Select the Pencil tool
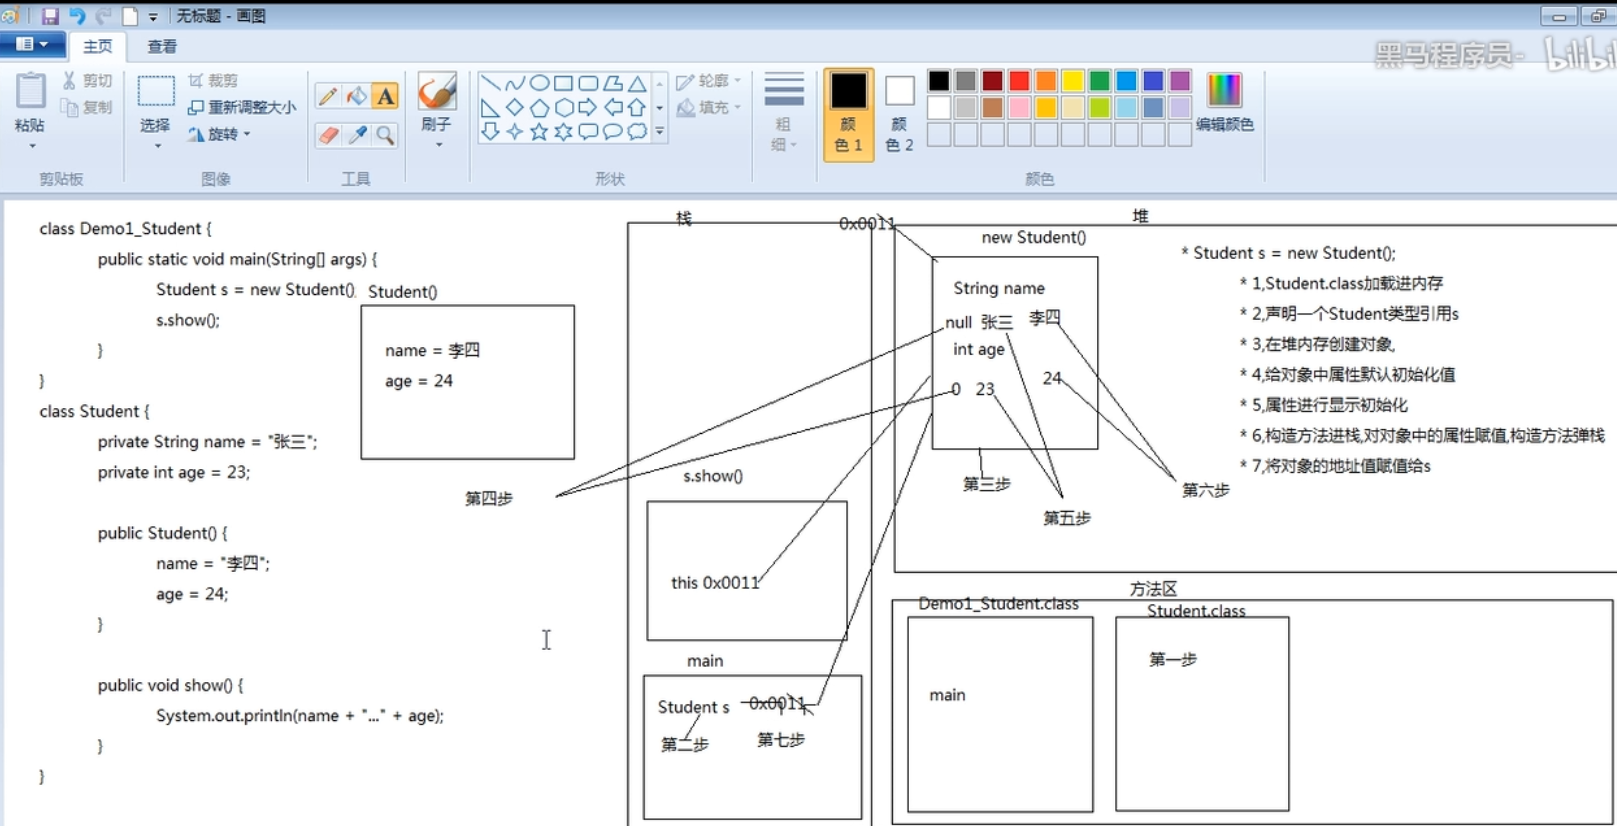The image size is (1617, 826). pos(327,96)
